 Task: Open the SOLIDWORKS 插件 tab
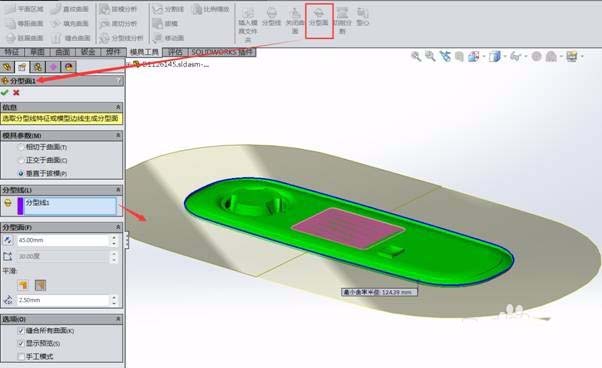point(222,52)
